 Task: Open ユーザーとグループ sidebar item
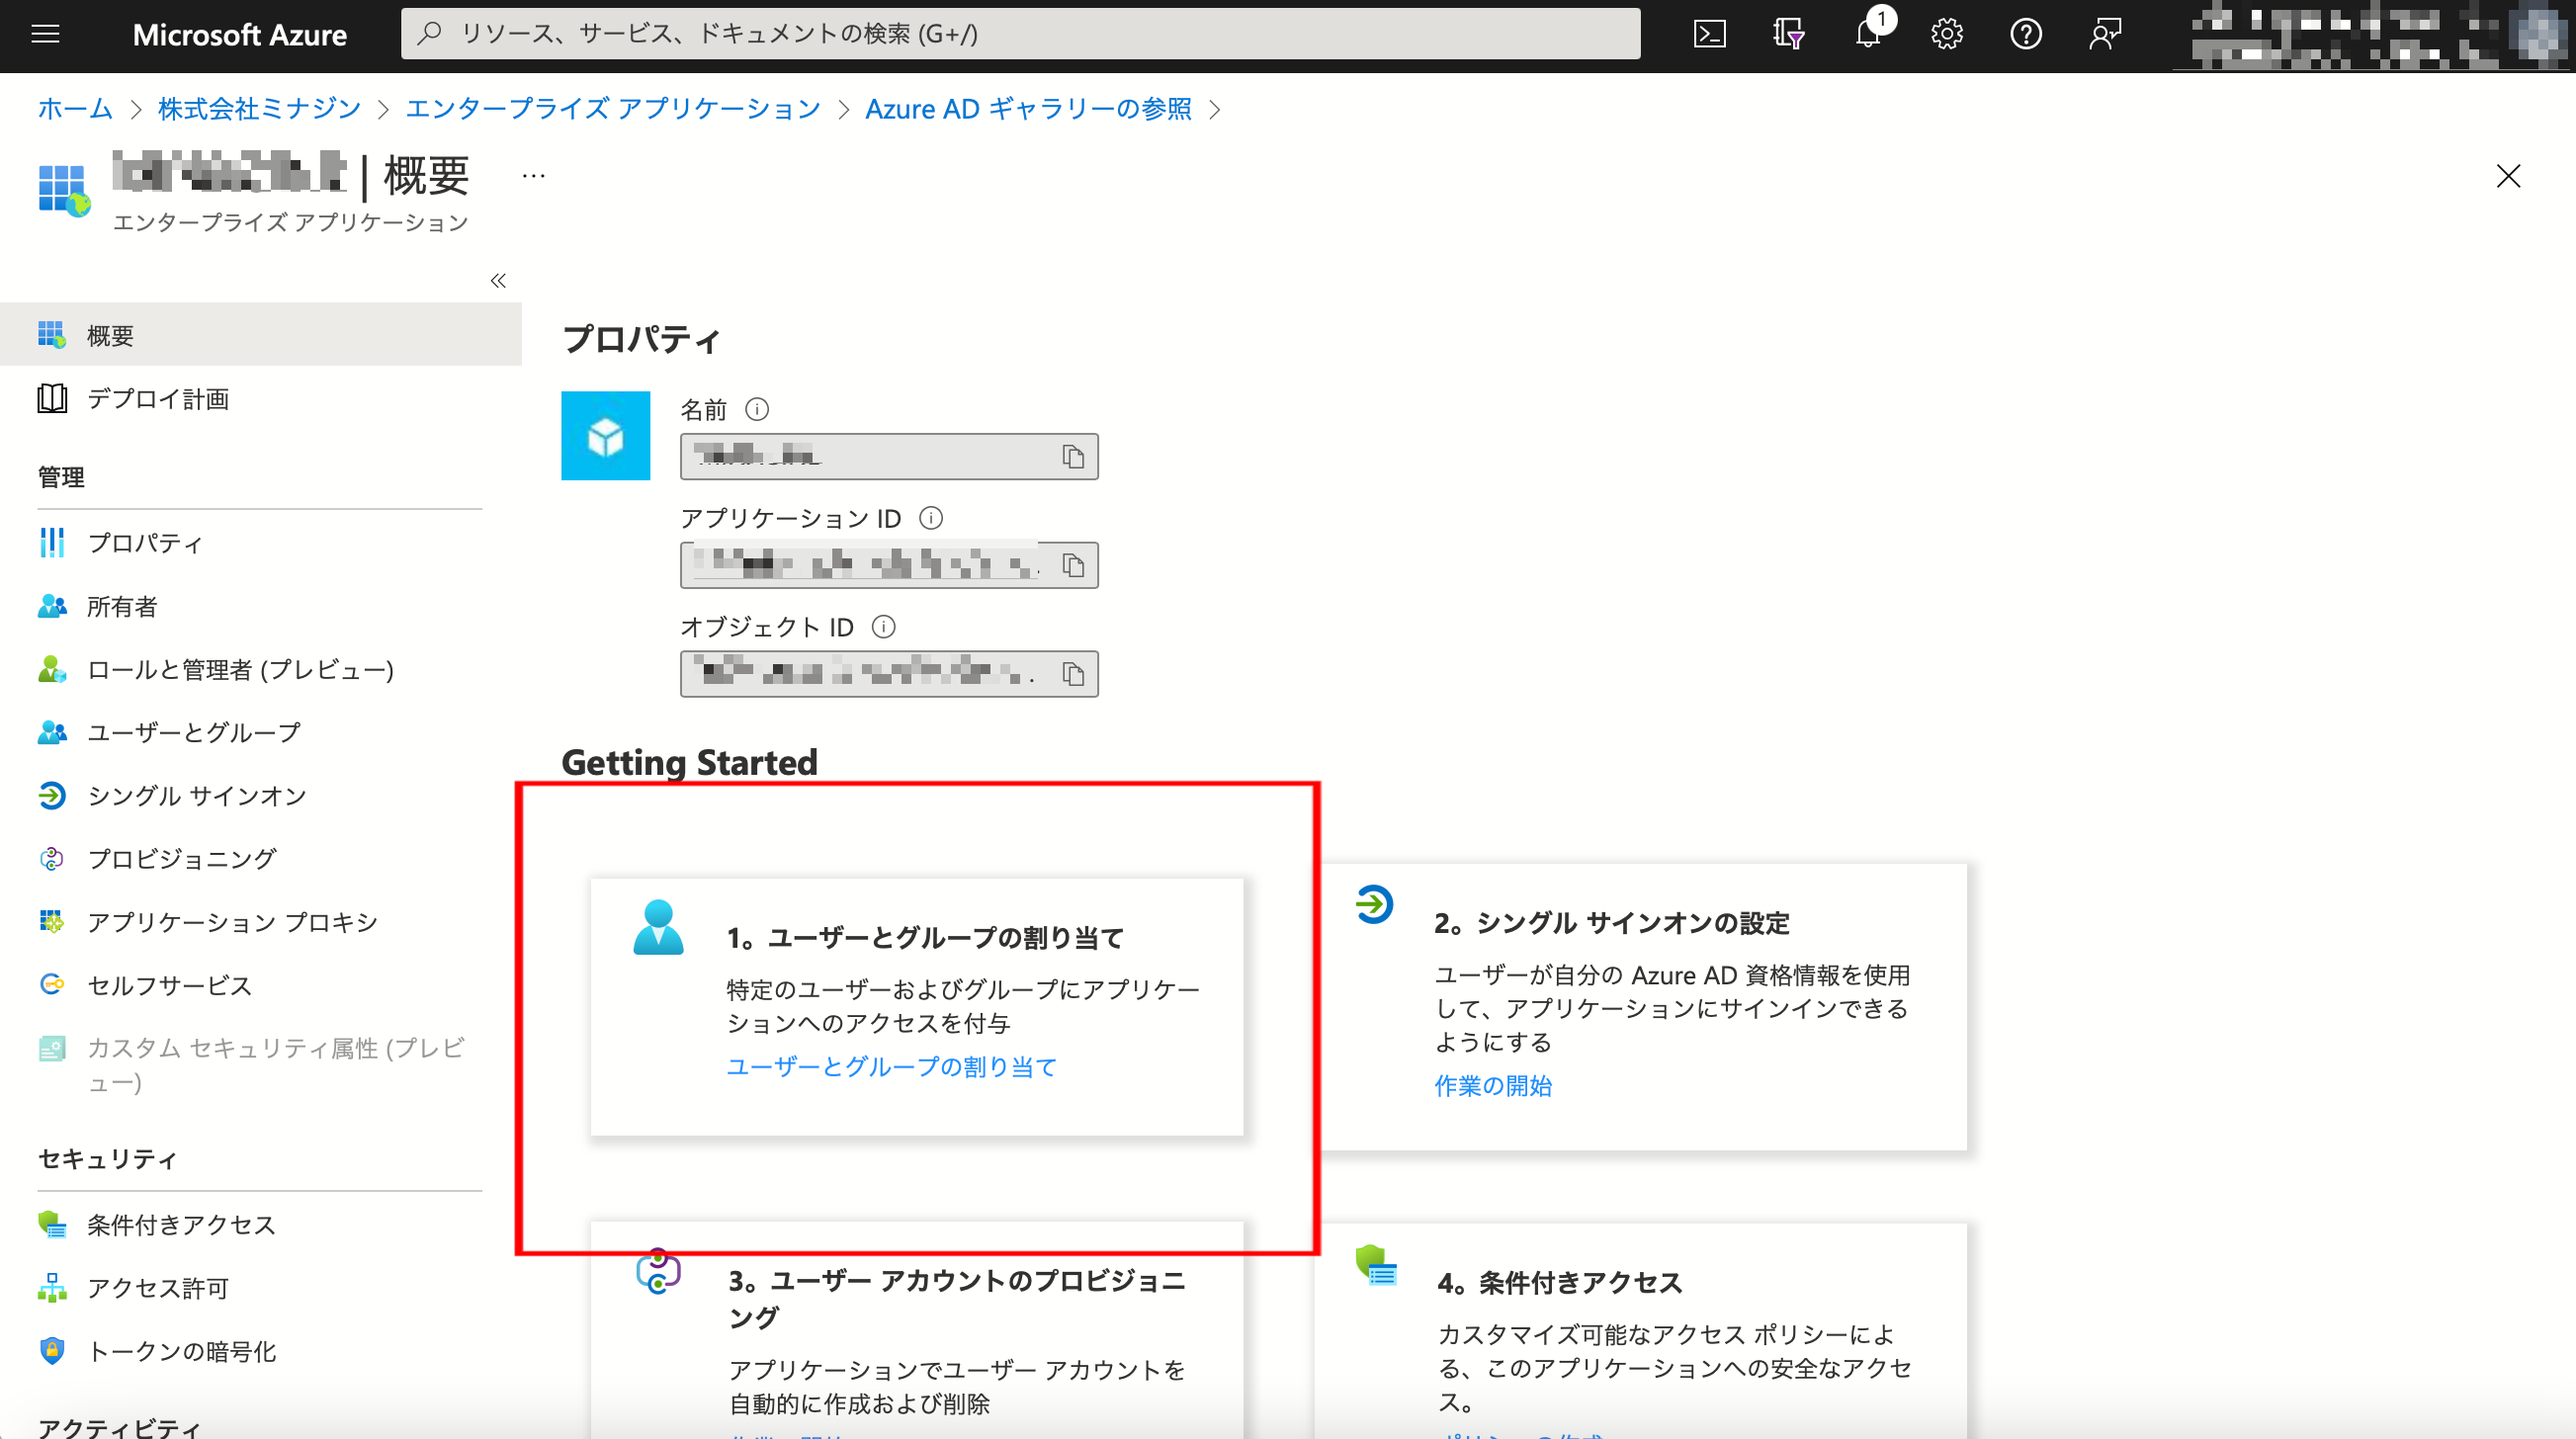tap(193, 733)
